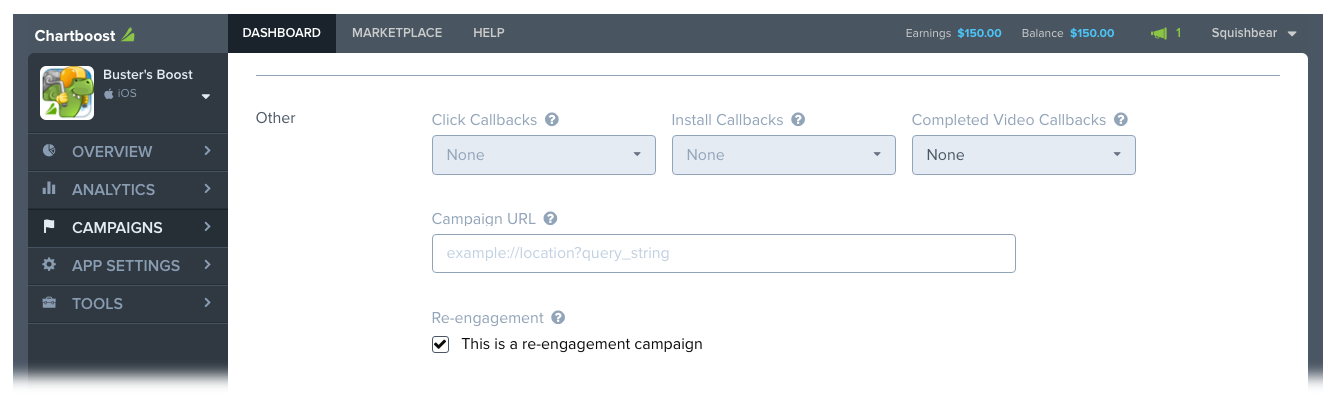Open the Completed Video Callbacks dropdown

click(x=1024, y=155)
